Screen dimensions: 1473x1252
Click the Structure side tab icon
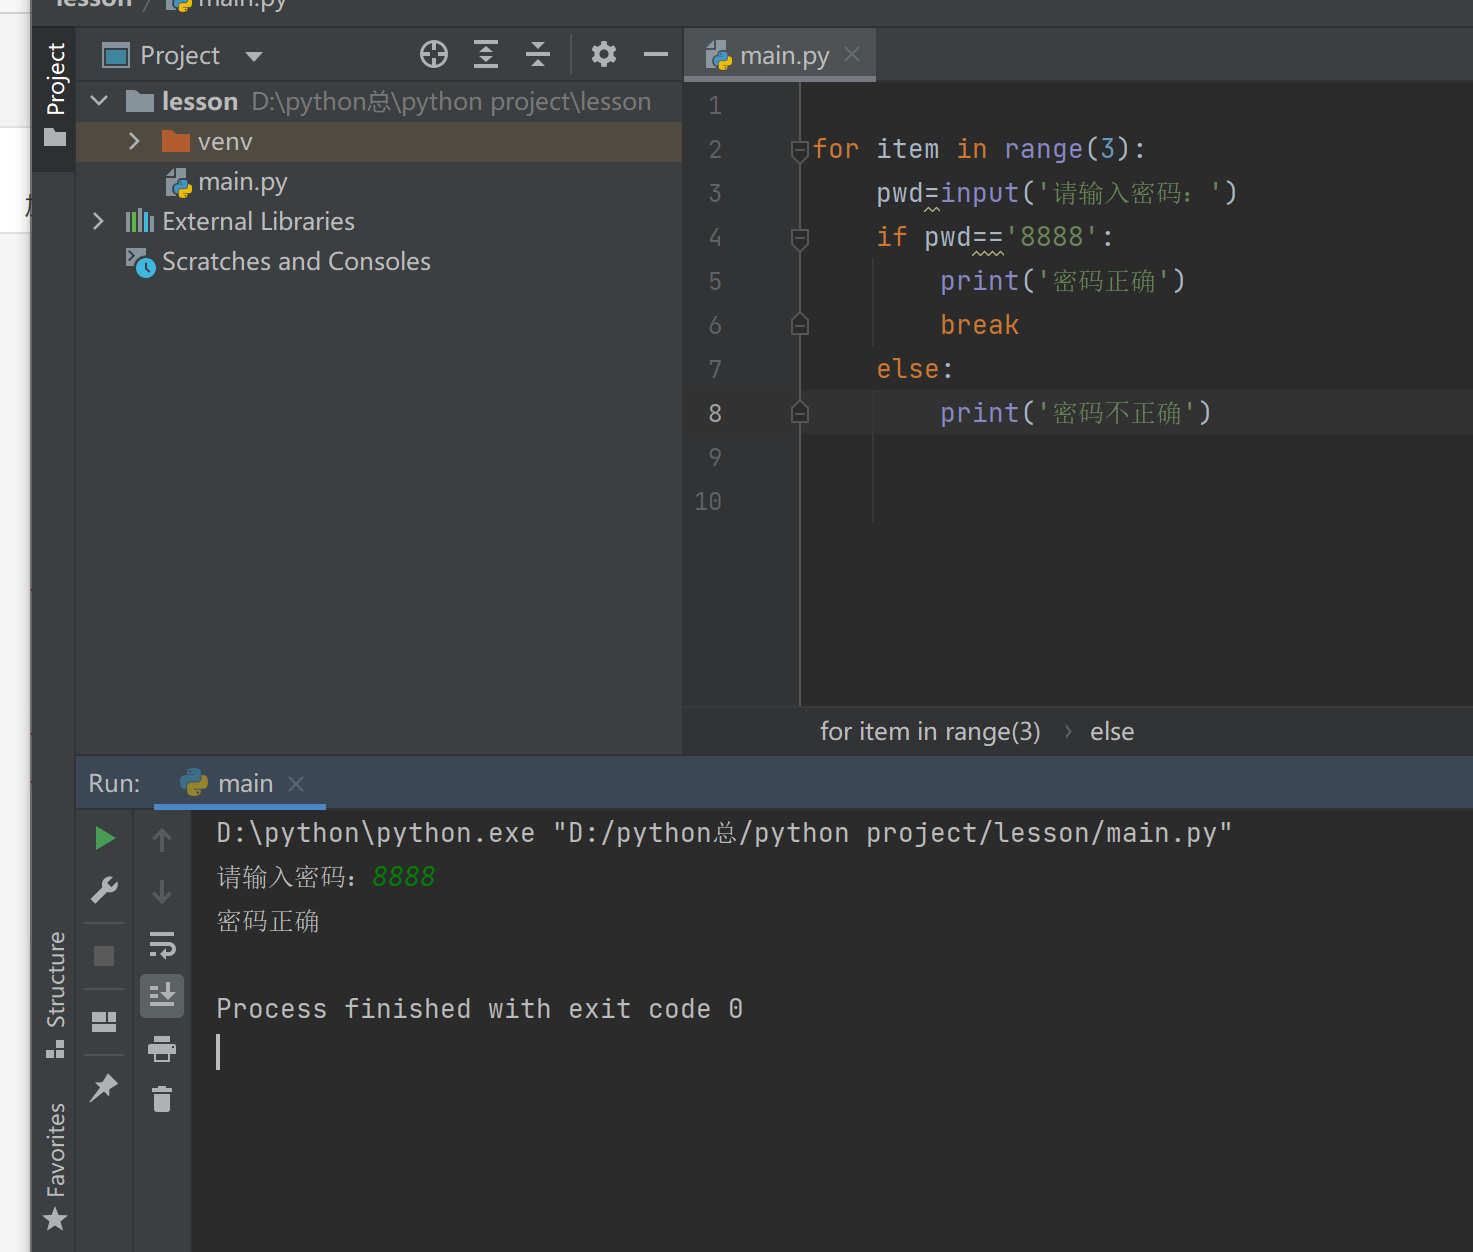point(55,1049)
